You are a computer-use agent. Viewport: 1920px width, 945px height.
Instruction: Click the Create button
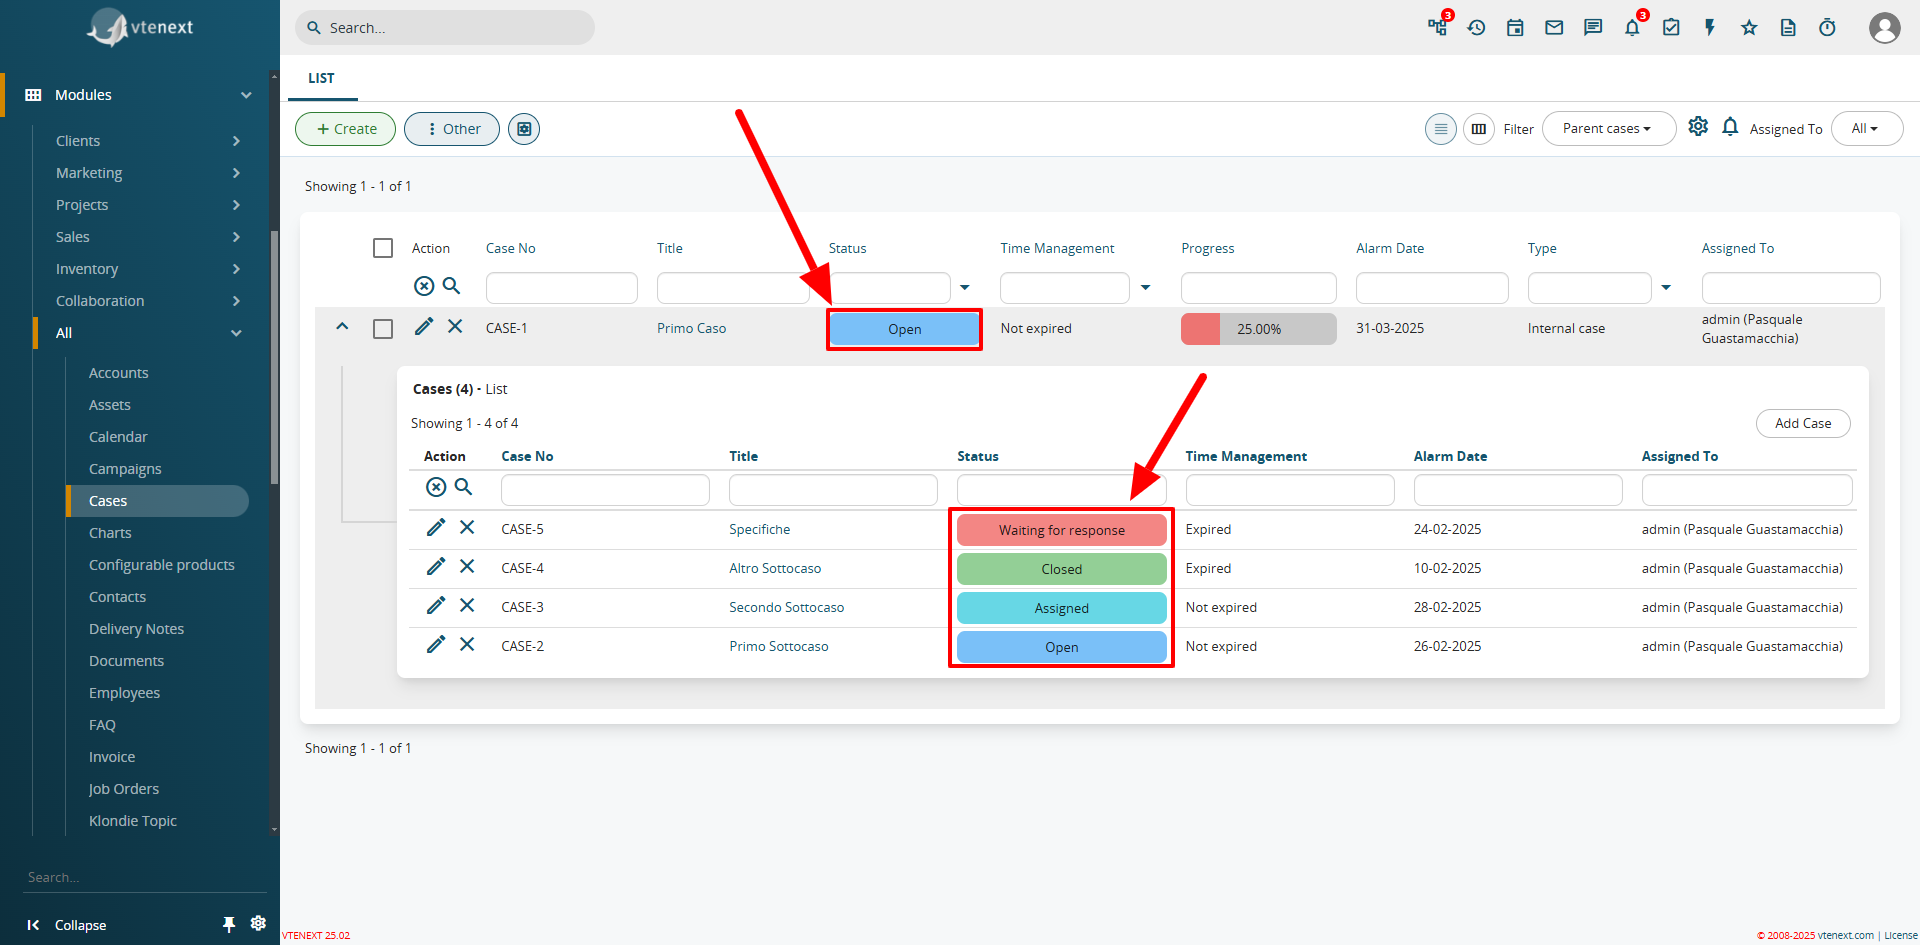click(346, 129)
